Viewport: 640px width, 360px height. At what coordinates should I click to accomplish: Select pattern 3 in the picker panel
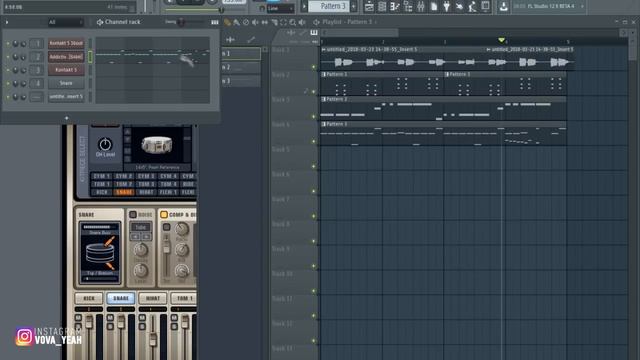point(241,81)
